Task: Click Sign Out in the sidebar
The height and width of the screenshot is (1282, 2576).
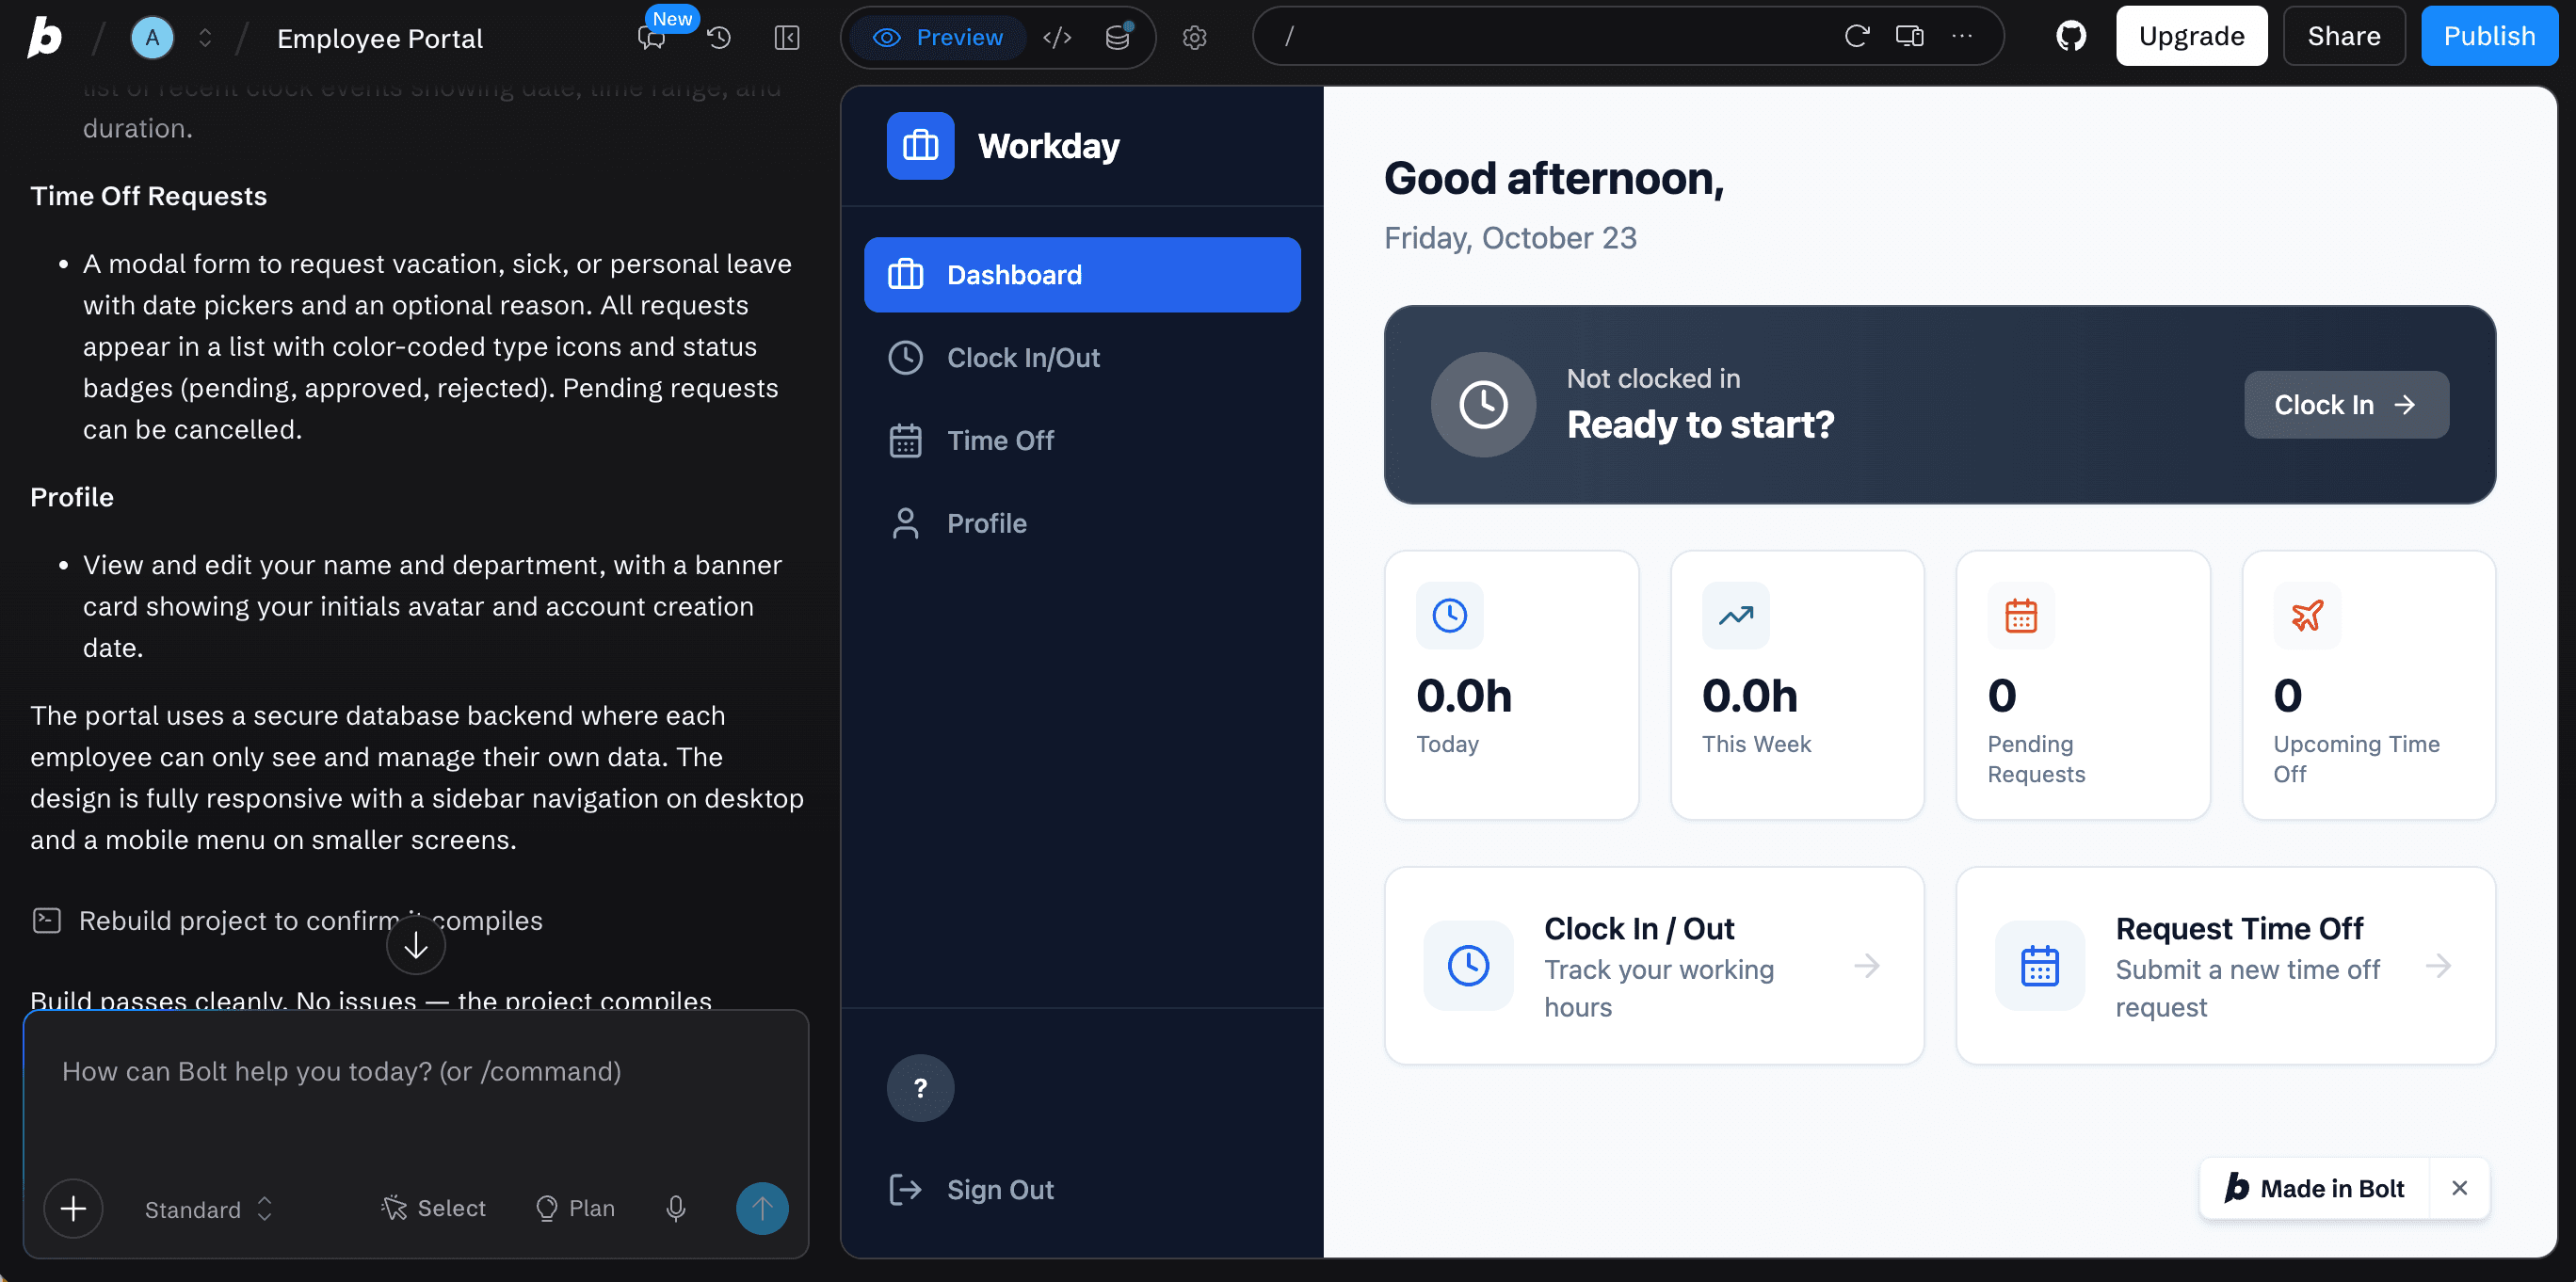Action: tap(1082, 1190)
